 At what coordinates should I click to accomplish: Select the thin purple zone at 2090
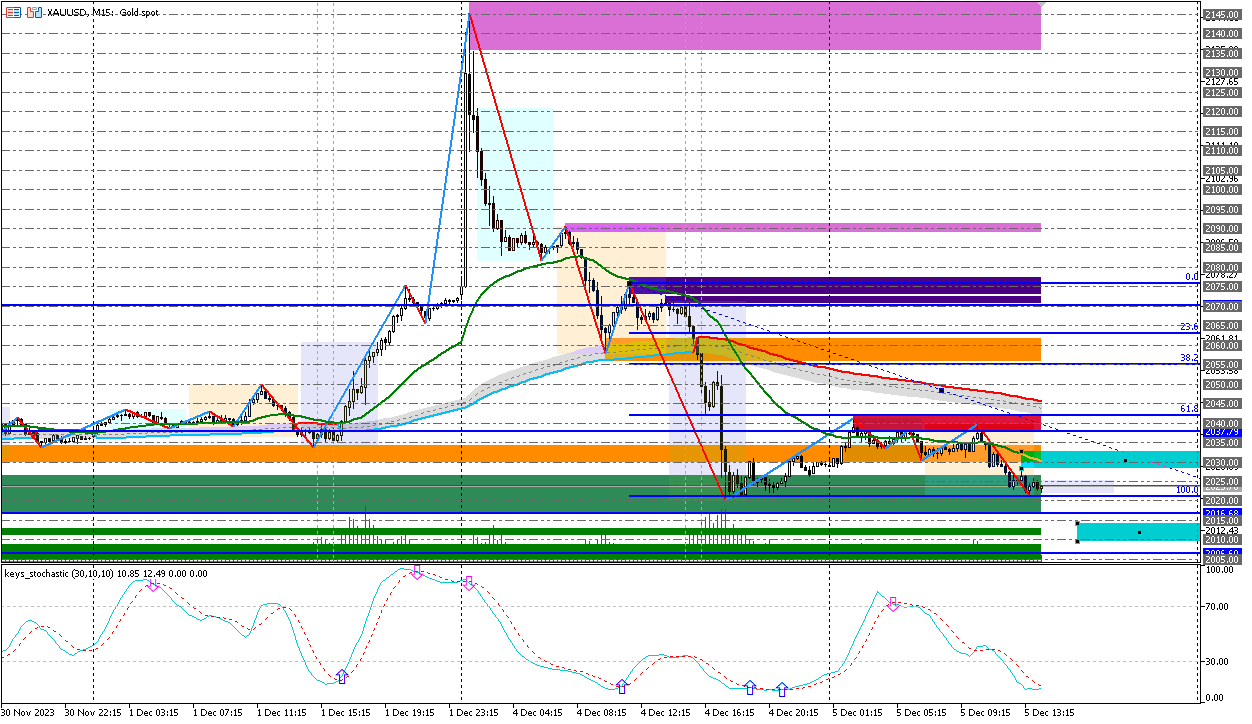tap(803, 228)
